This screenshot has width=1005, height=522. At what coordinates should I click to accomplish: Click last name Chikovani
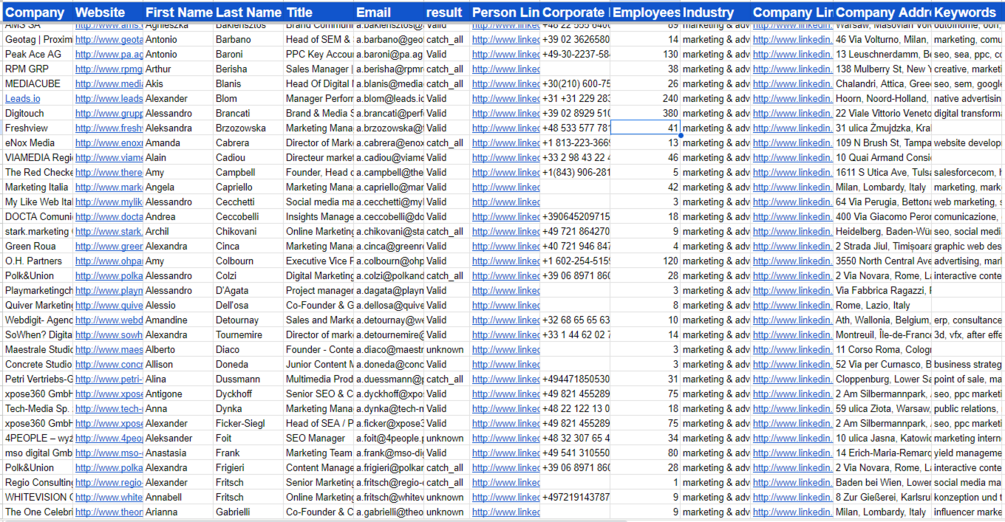pos(235,231)
